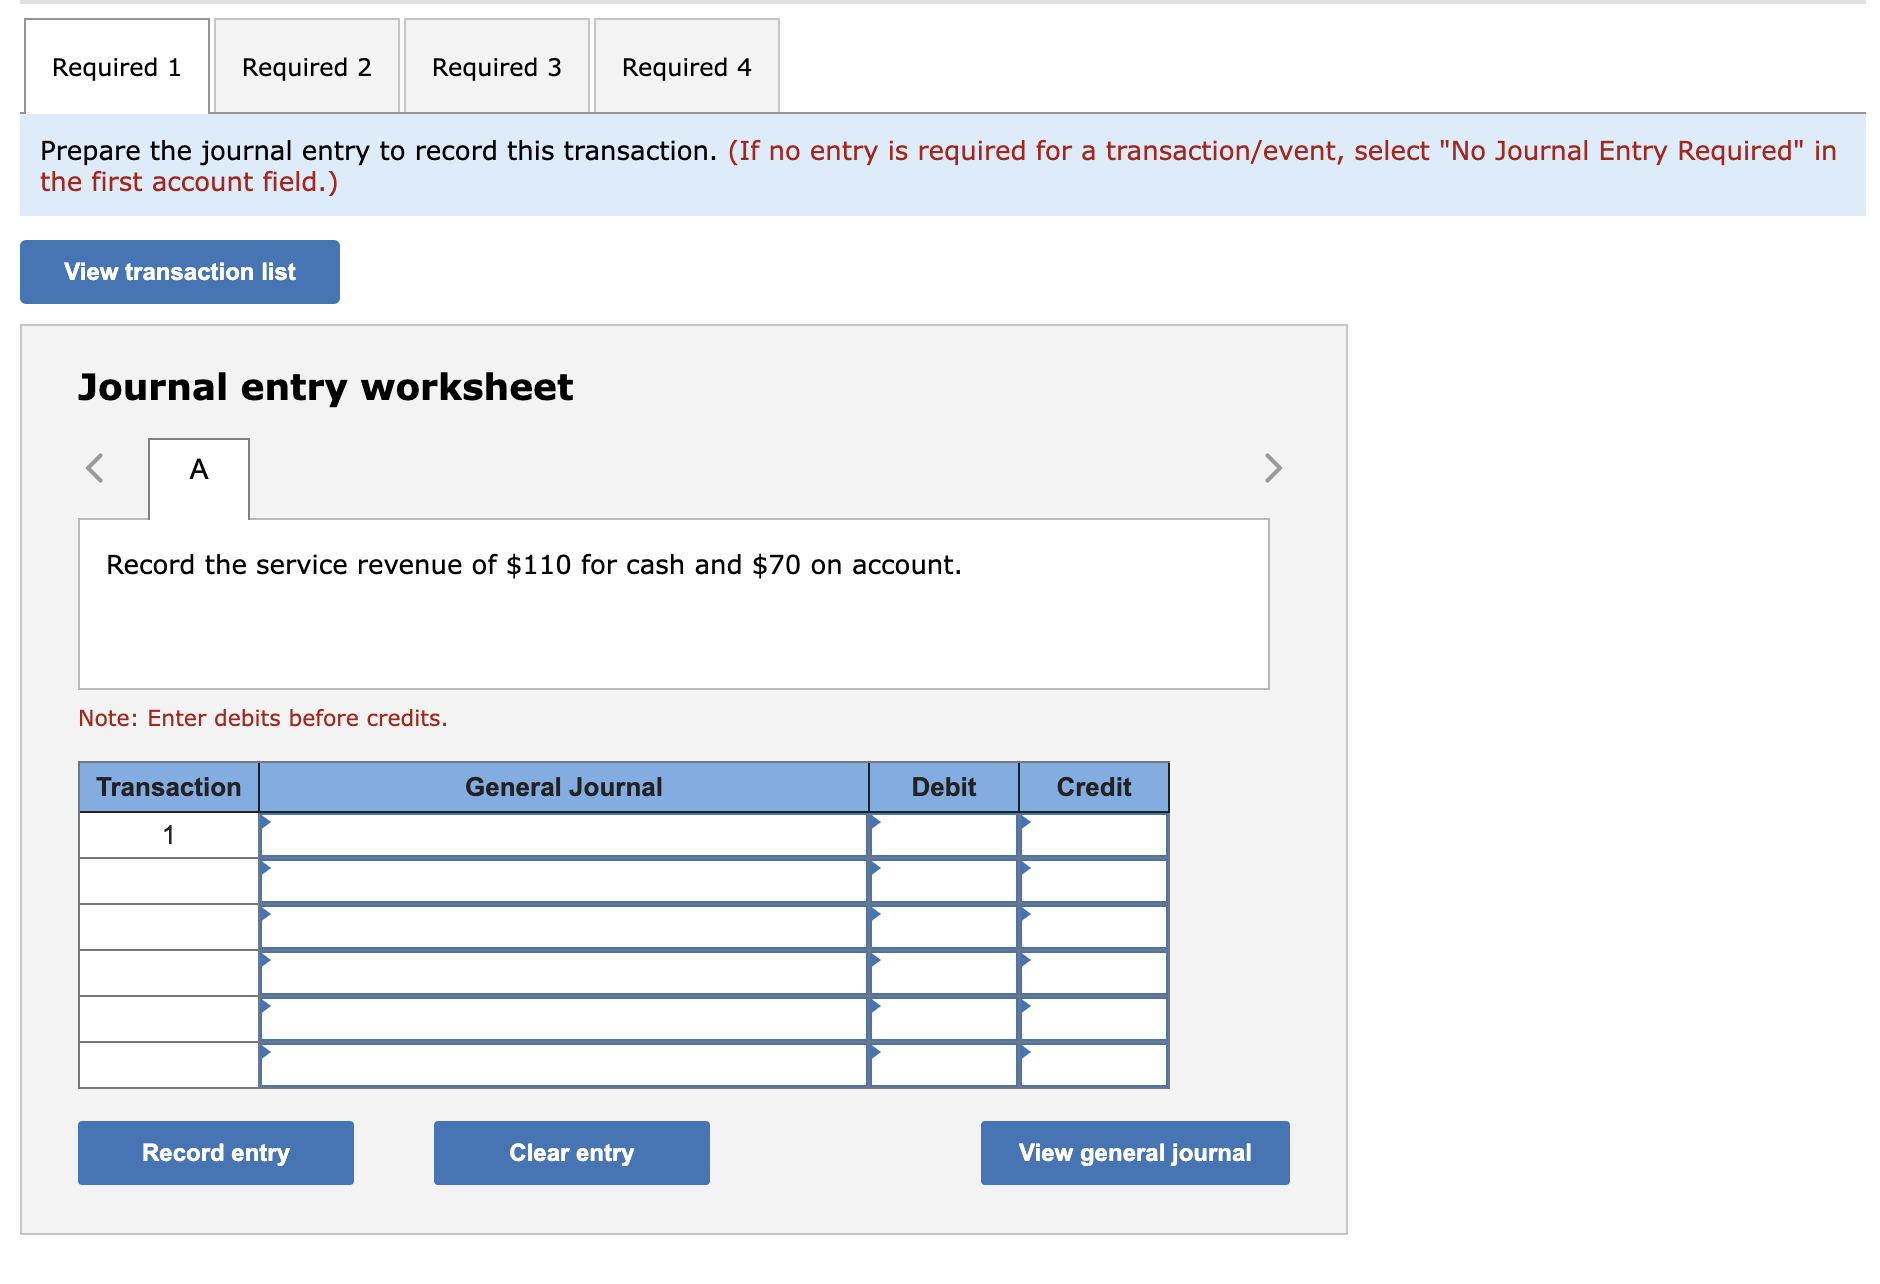This screenshot has height=1284, width=1880.
Task: Select second row Debit field
Action: [x=944, y=881]
